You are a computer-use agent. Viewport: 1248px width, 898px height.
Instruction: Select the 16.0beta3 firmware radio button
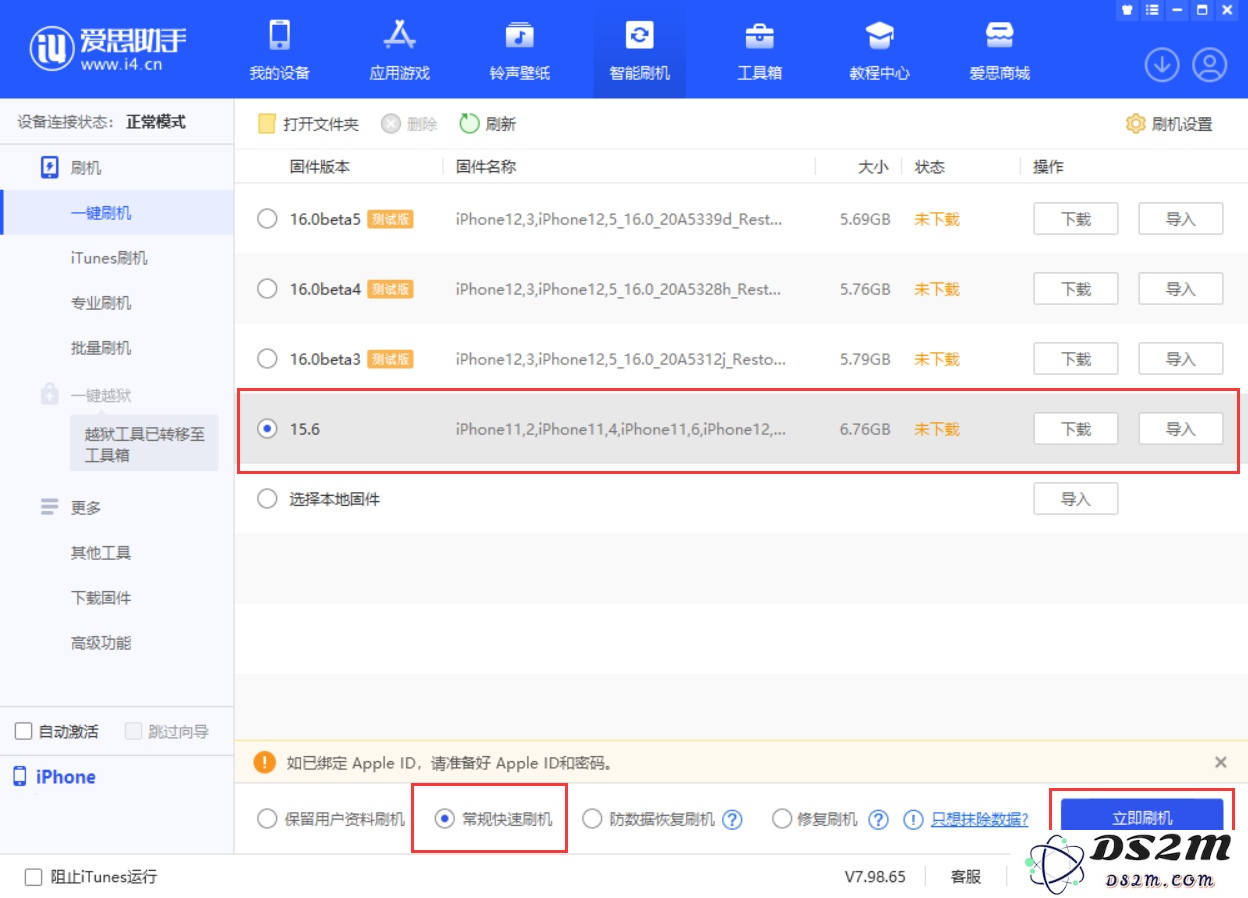click(x=267, y=359)
